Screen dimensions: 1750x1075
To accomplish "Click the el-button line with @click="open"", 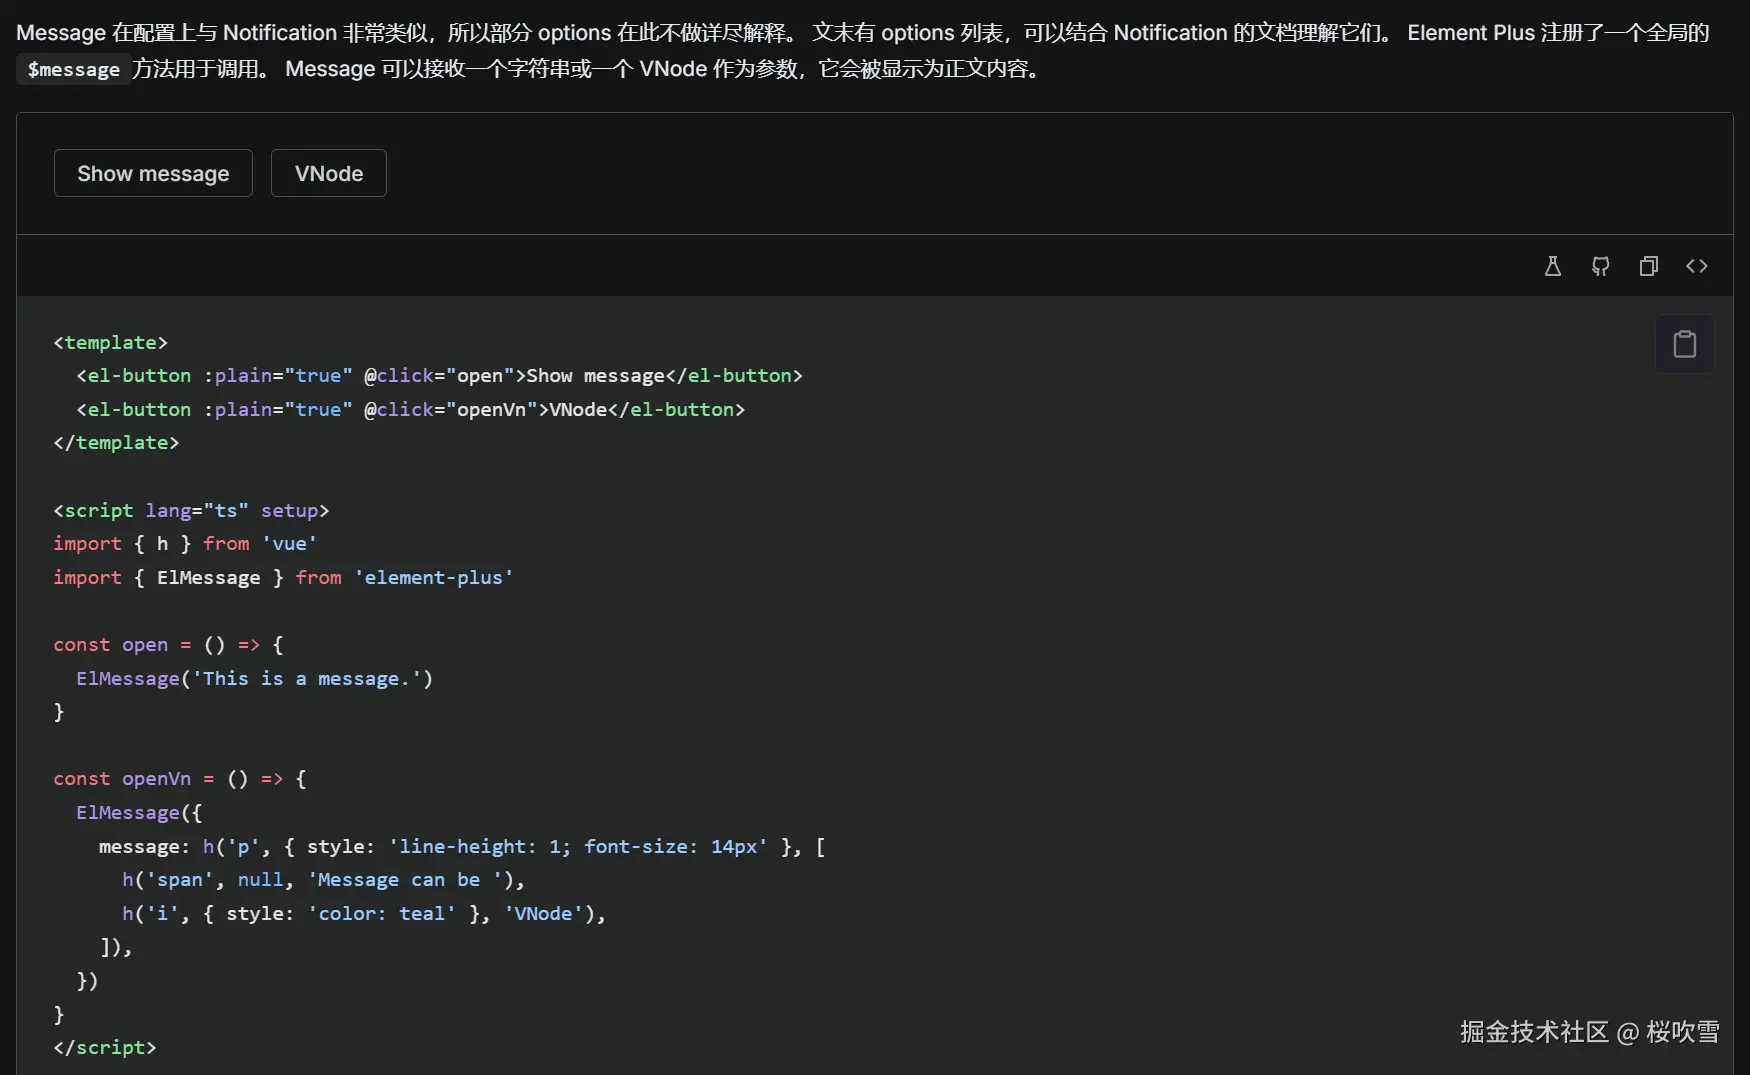I will tap(440, 375).
